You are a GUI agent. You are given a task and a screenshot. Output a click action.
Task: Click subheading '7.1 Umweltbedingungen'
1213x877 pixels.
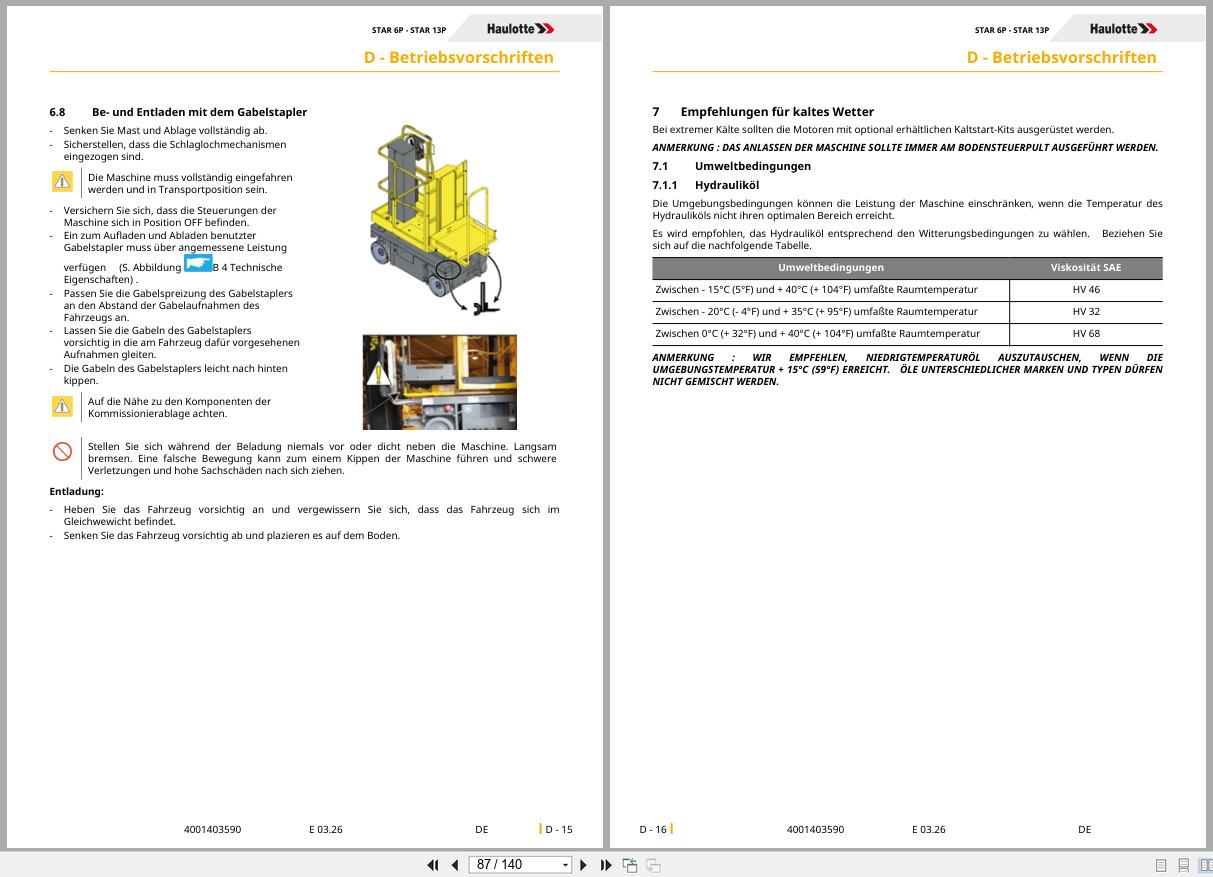click(x=732, y=166)
